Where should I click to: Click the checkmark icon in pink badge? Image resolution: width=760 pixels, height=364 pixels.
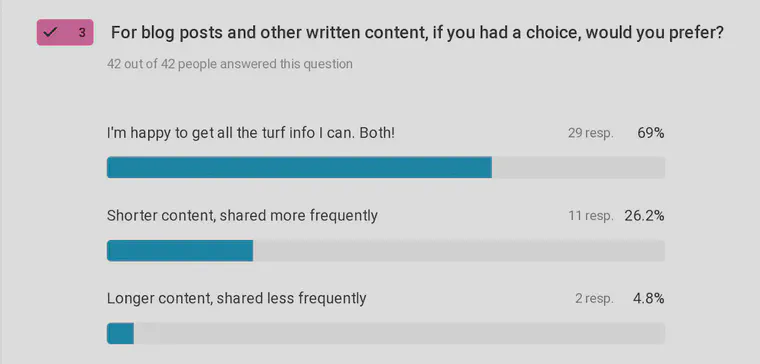pos(50,33)
